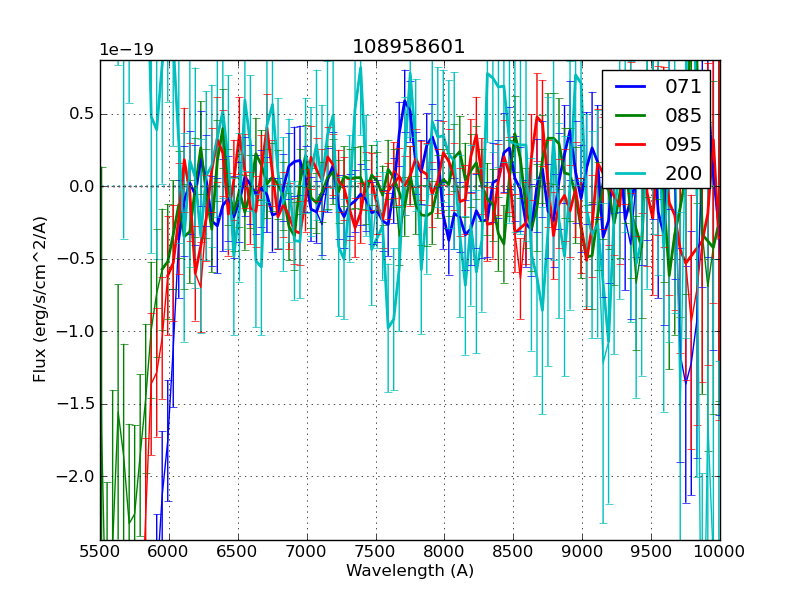Click the 10000 x-axis tick label

tap(720, 551)
